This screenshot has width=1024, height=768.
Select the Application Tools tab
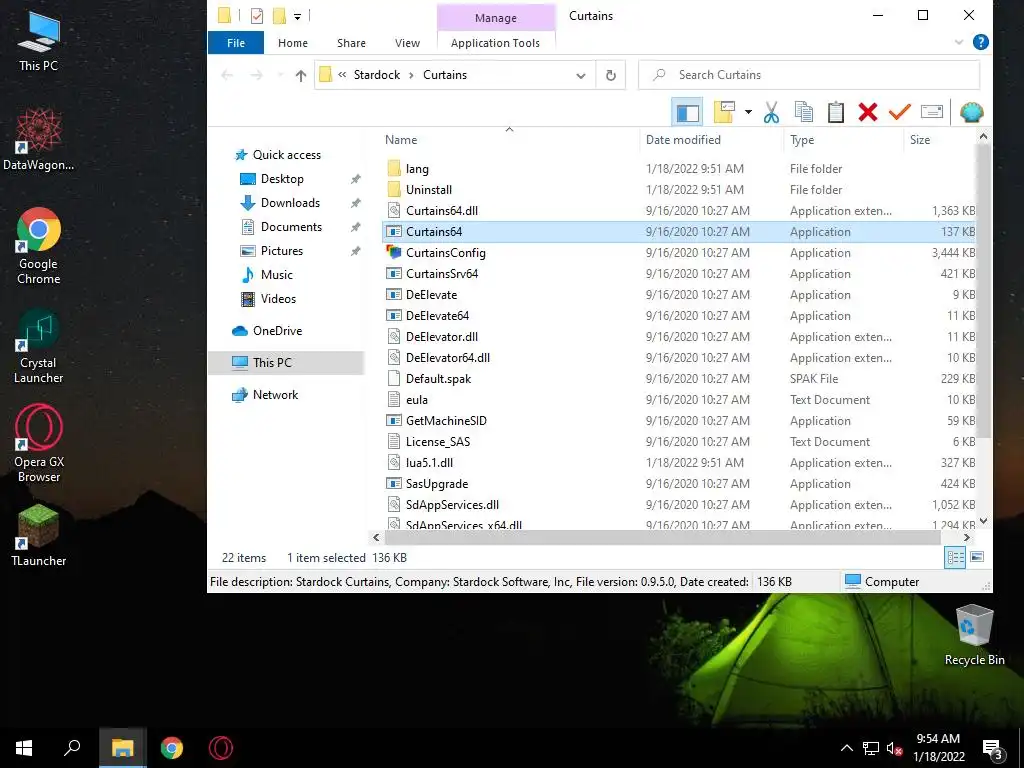[x=496, y=43]
